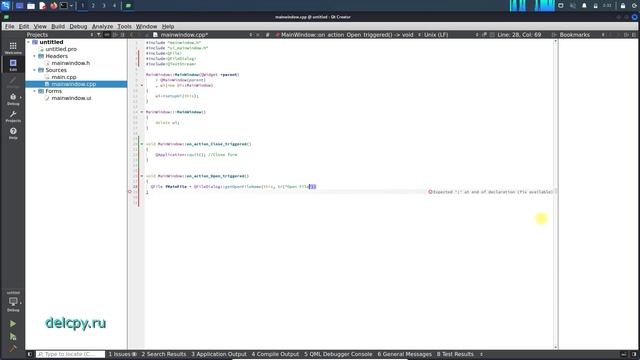Open the application launcher in the taskbar
640x360 pixels.
(x=6, y=6)
